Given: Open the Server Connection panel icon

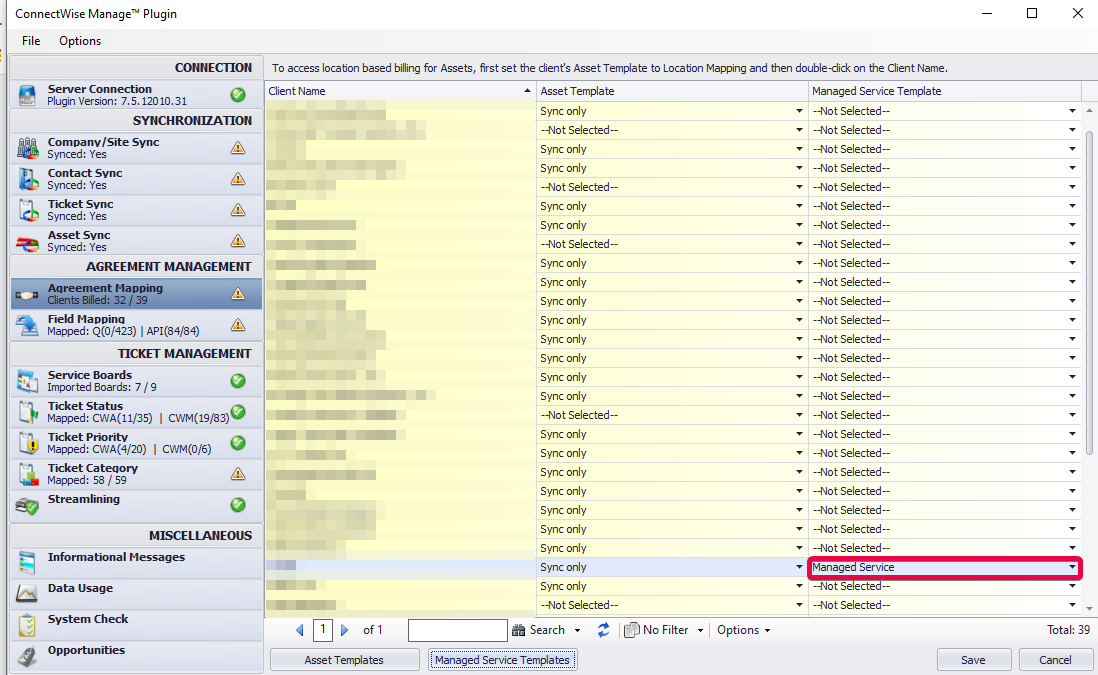Looking at the screenshot, I should pos(27,95).
